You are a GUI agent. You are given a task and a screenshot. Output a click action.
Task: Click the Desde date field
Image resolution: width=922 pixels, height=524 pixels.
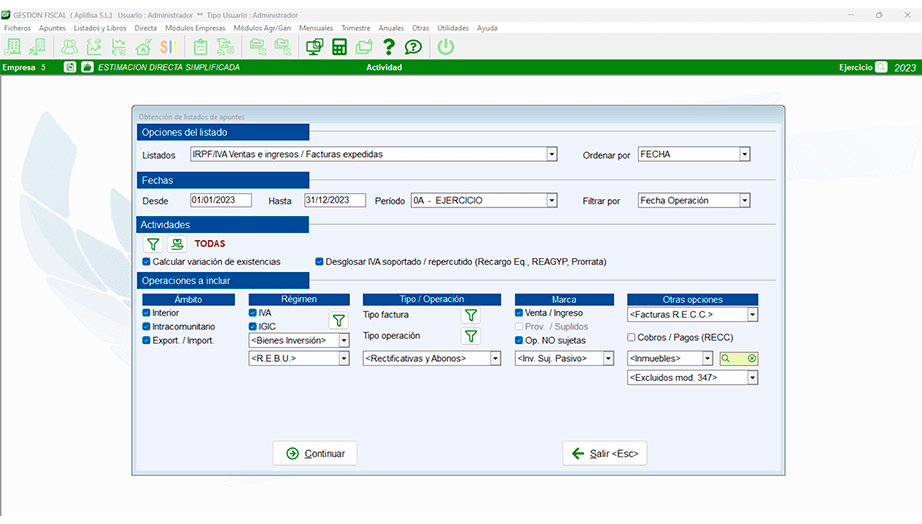tap(221, 200)
